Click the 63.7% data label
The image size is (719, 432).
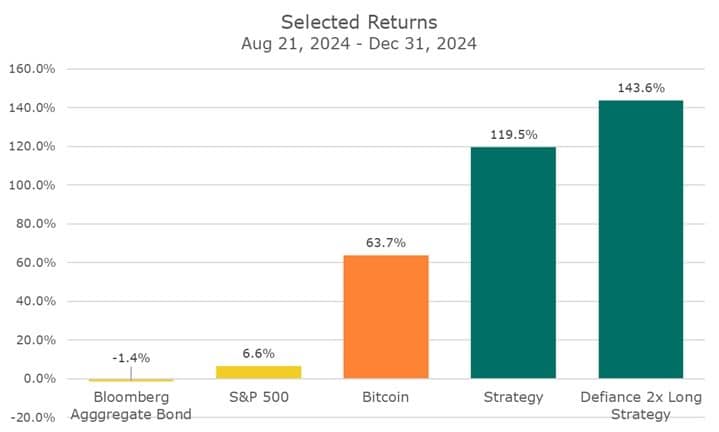(x=385, y=243)
